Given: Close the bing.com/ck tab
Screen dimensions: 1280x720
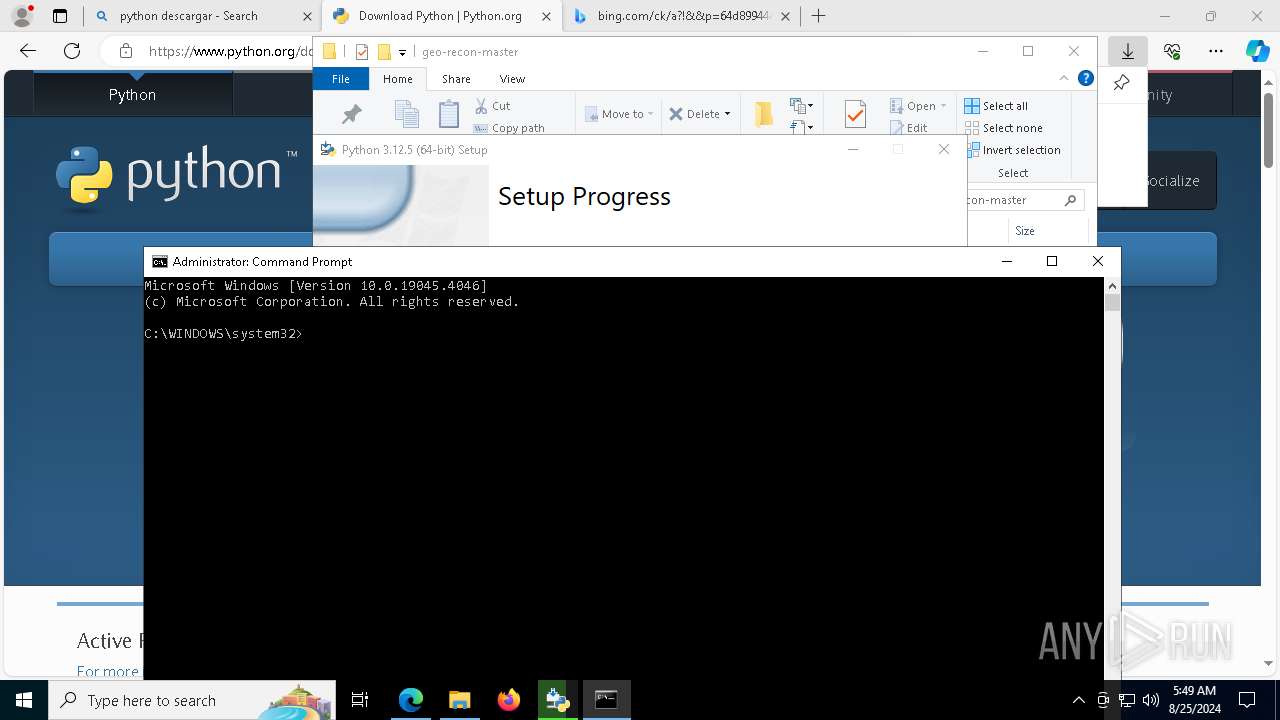Looking at the screenshot, I should (x=785, y=16).
